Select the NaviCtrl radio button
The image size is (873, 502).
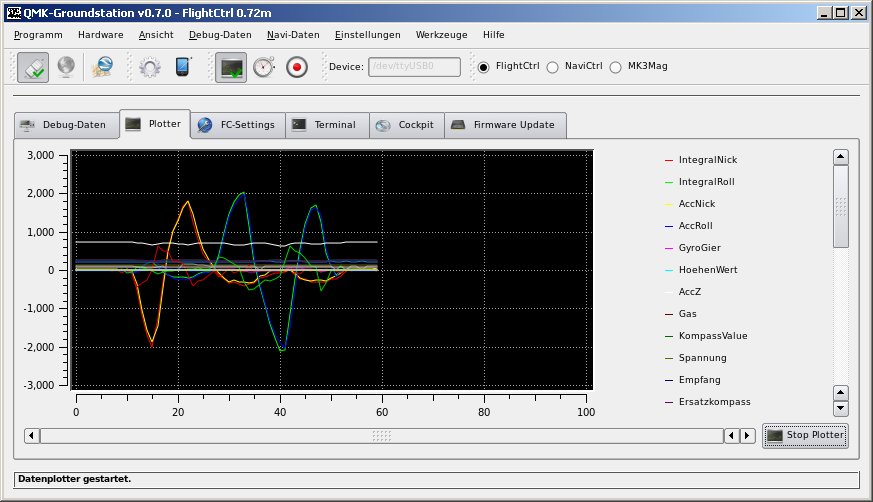(552, 67)
